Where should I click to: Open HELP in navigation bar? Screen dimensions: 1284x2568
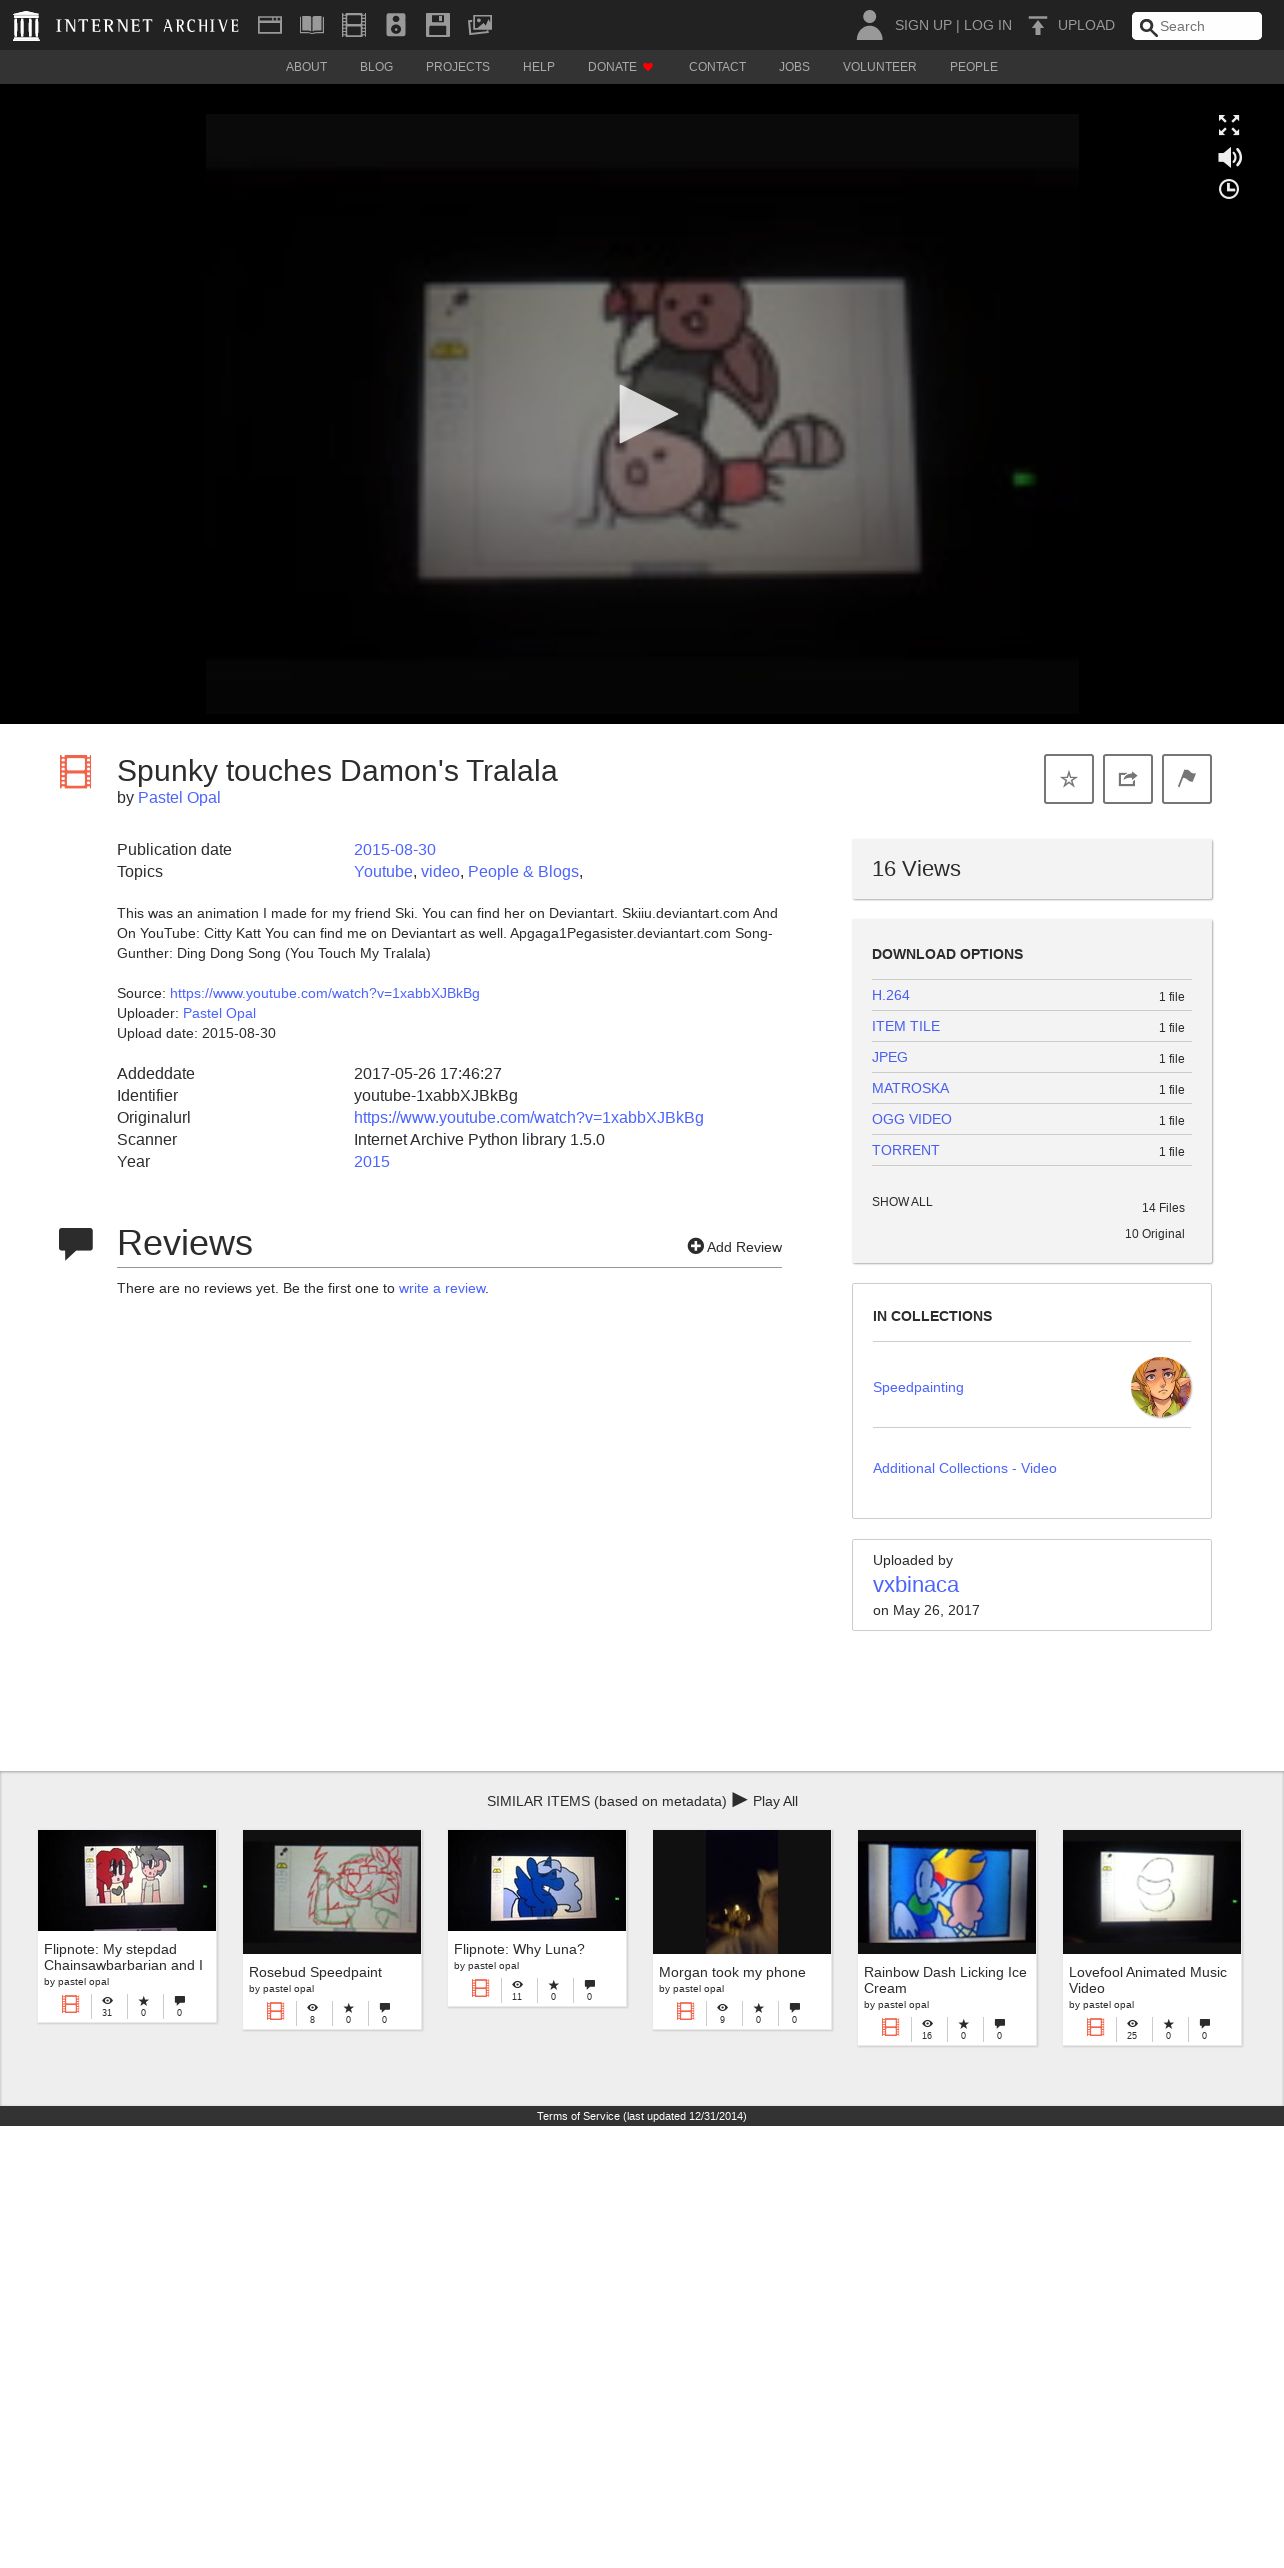coord(538,67)
